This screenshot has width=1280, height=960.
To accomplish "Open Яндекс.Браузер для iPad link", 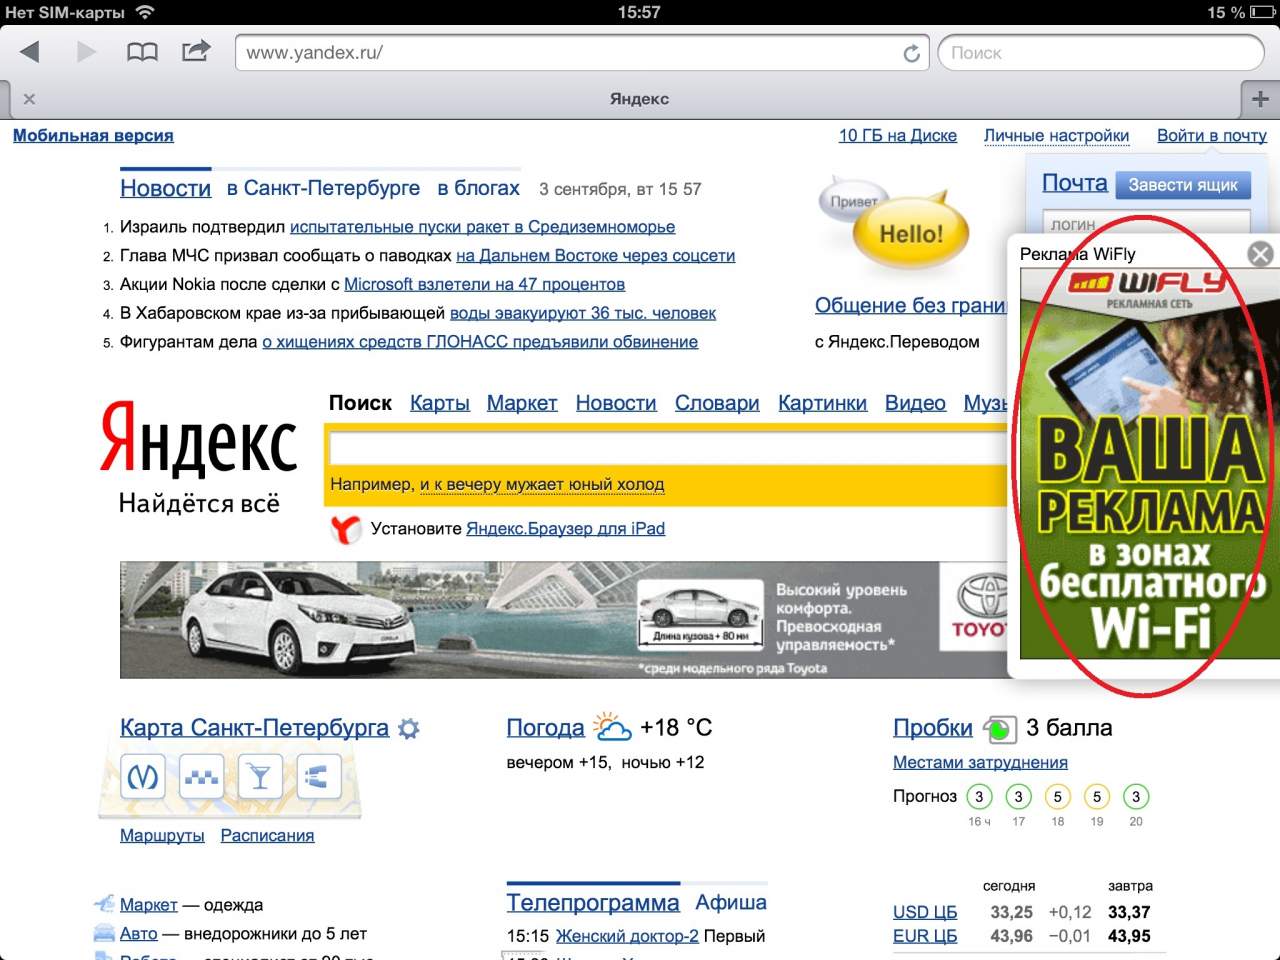I will [x=565, y=529].
